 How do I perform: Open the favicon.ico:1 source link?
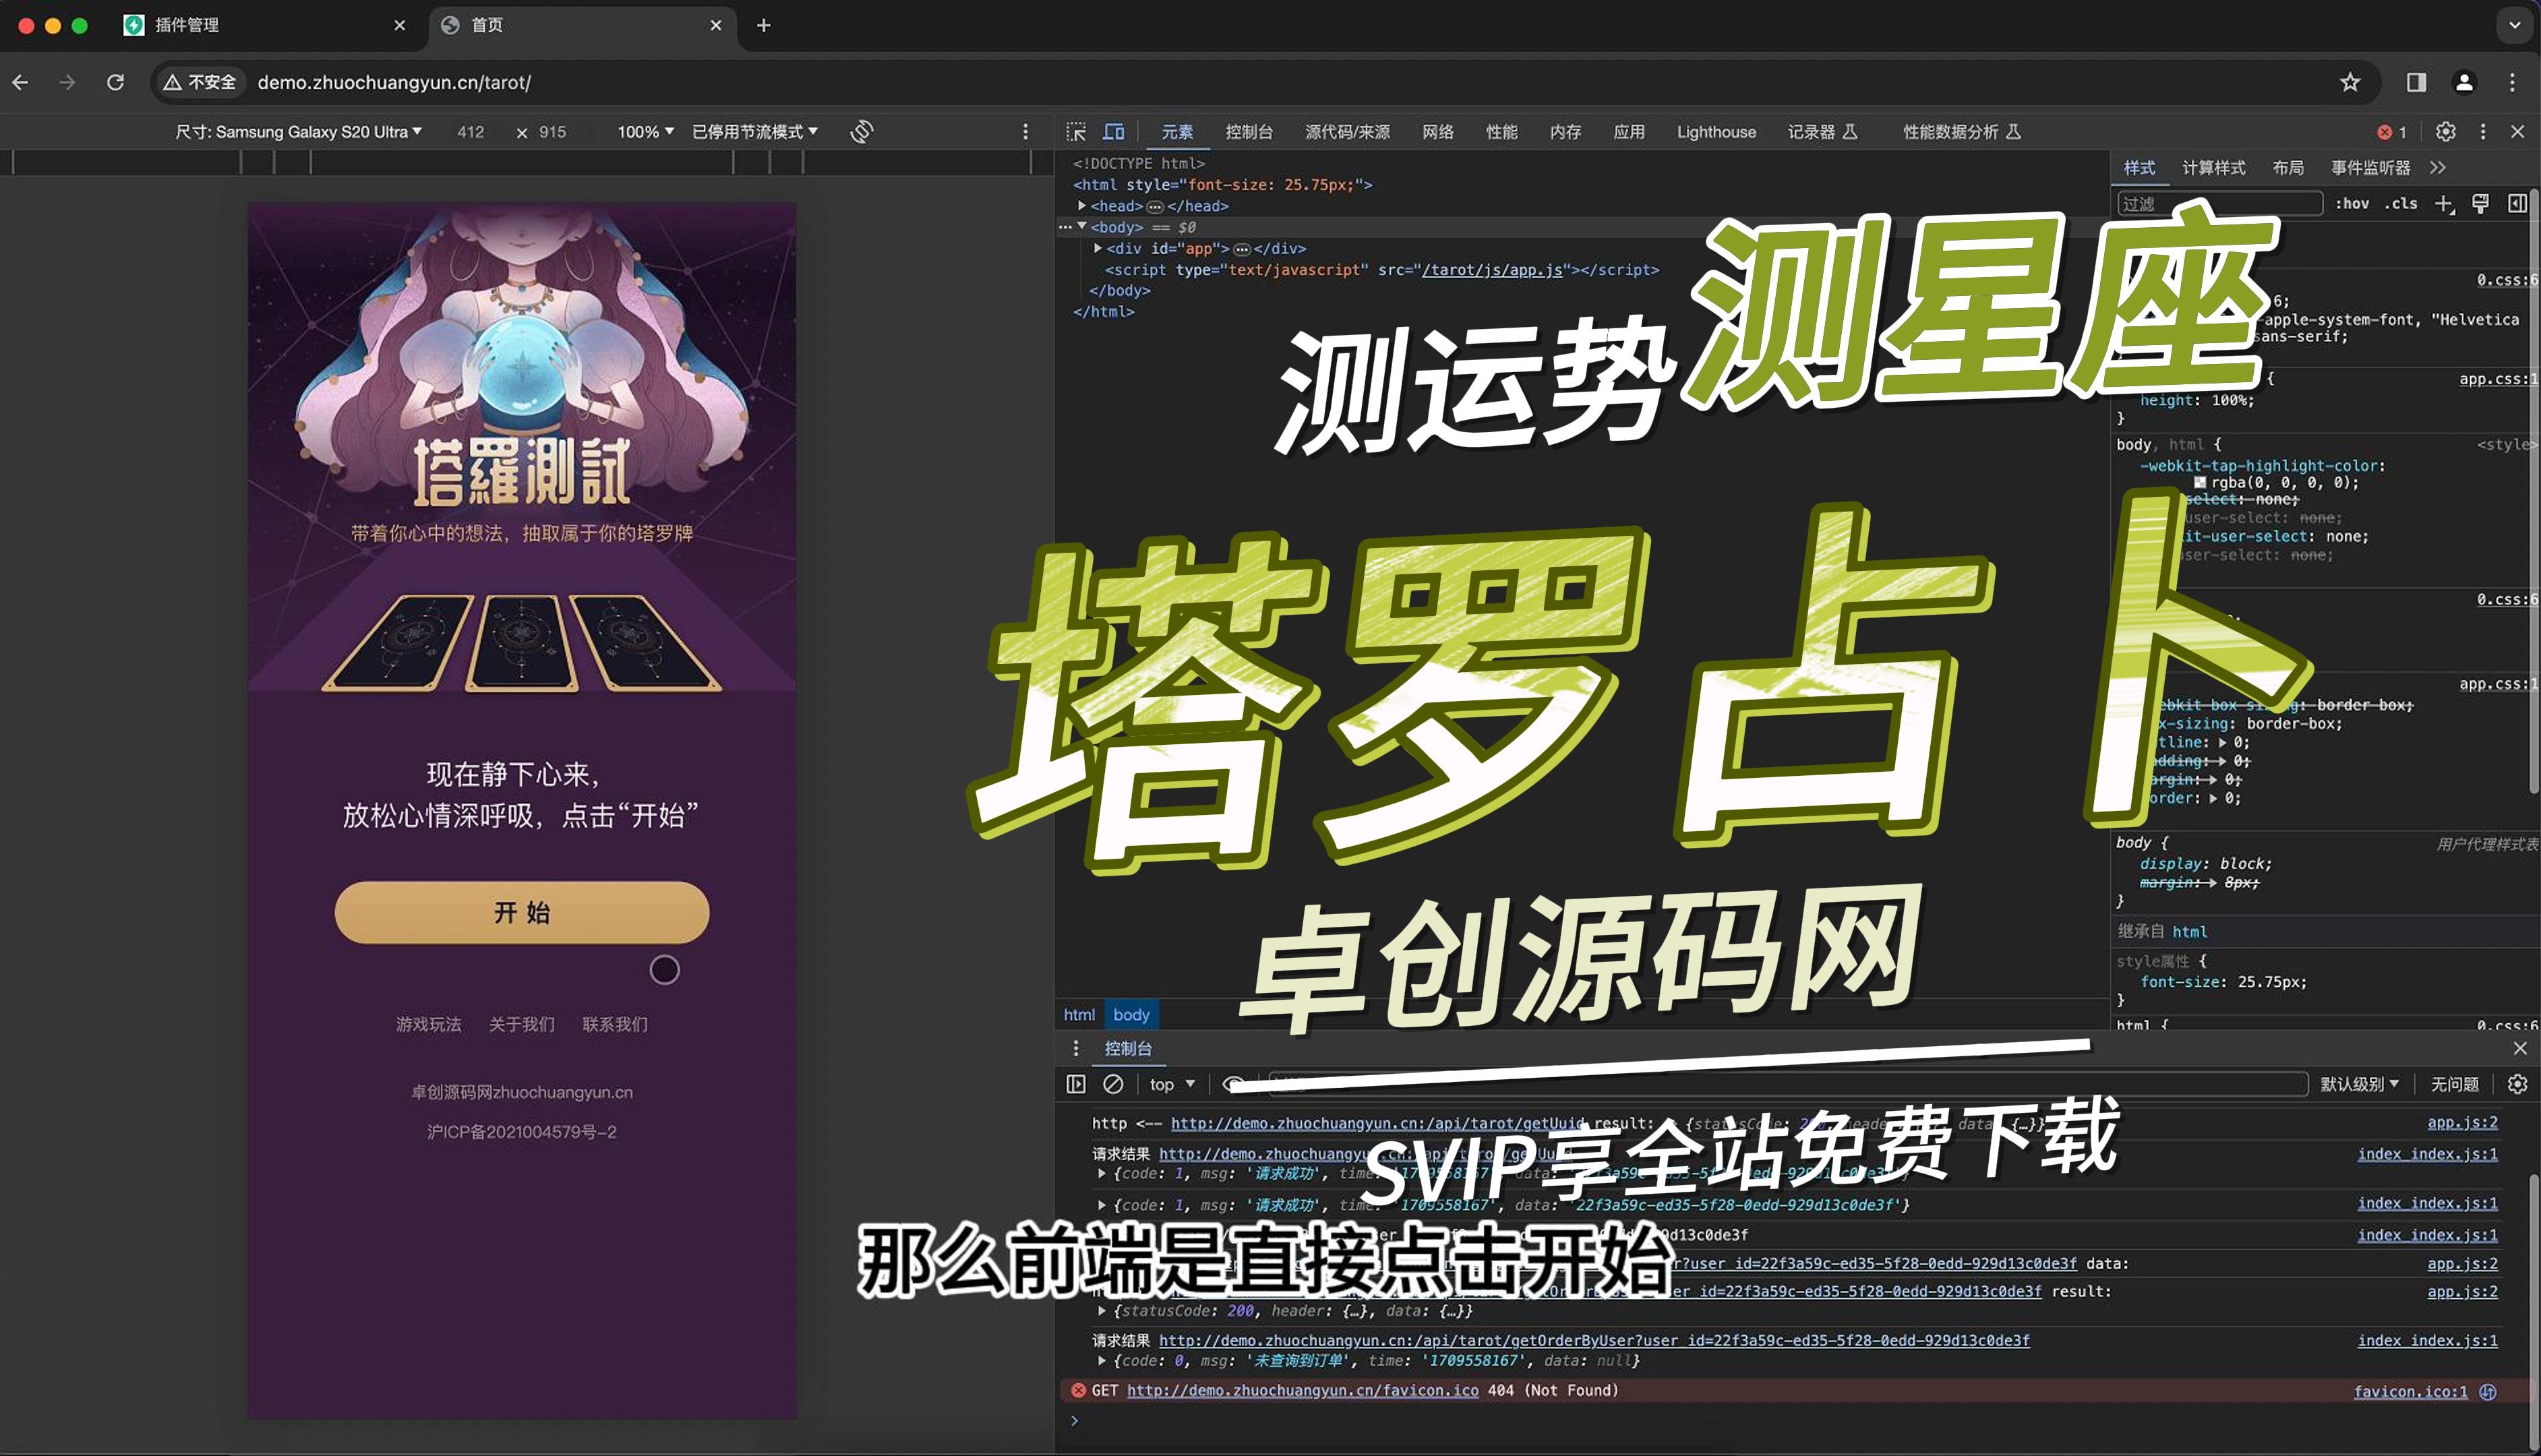tap(2410, 1391)
